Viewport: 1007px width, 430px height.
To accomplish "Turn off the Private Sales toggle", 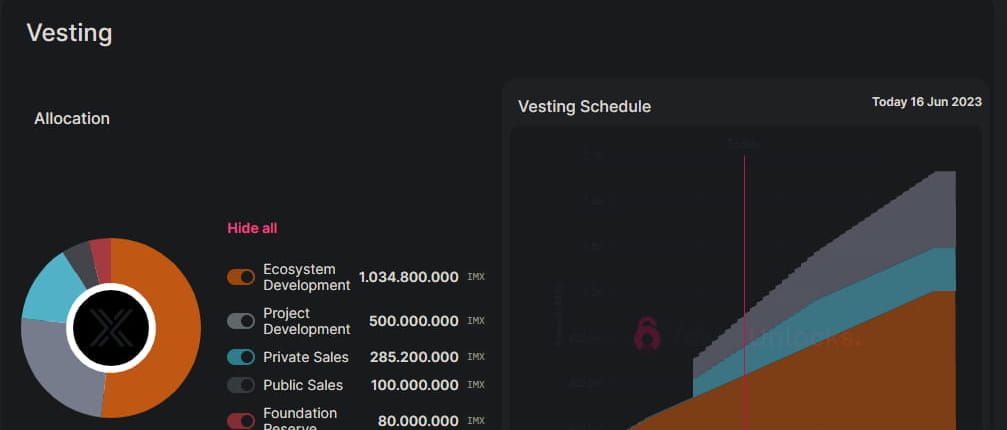I will click(x=241, y=357).
